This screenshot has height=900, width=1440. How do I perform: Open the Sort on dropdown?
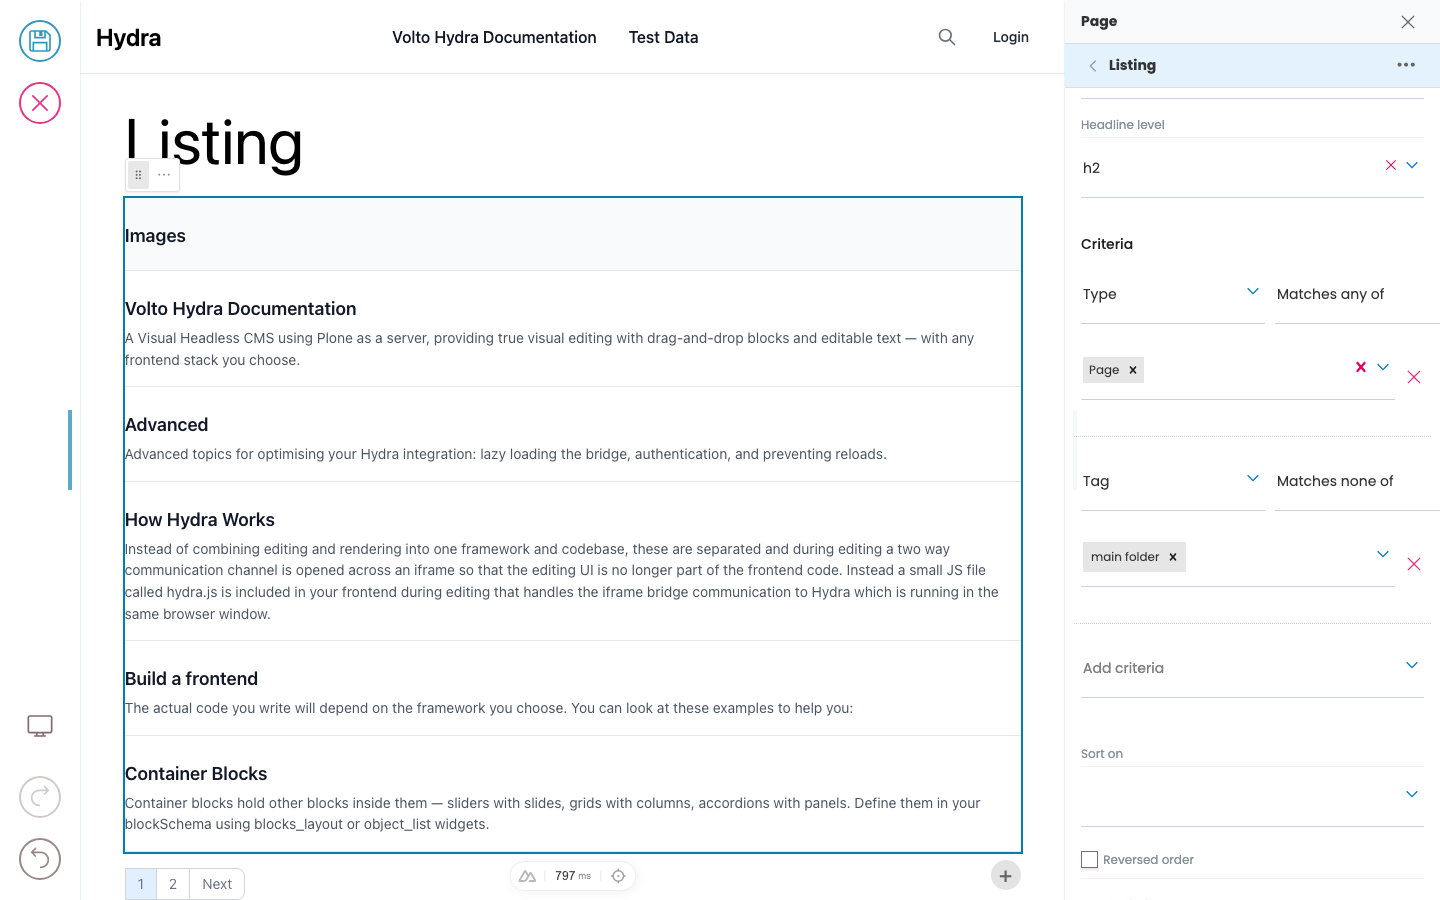click(x=1252, y=796)
